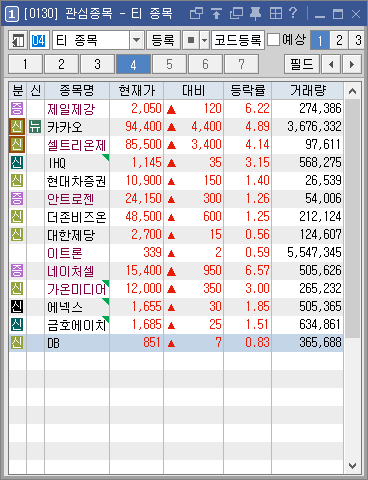
Task: Click the screen number 1 icon in title bar
Action: (x=12, y=14)
